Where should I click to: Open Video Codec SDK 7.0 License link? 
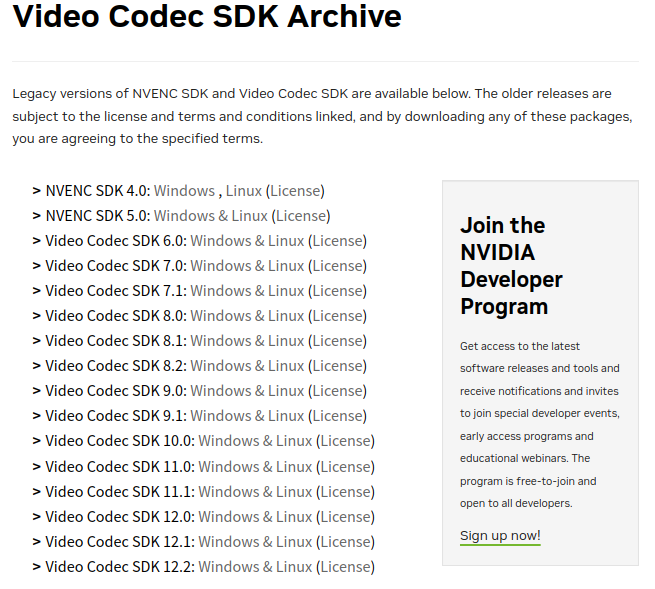[x=338, y=266]
